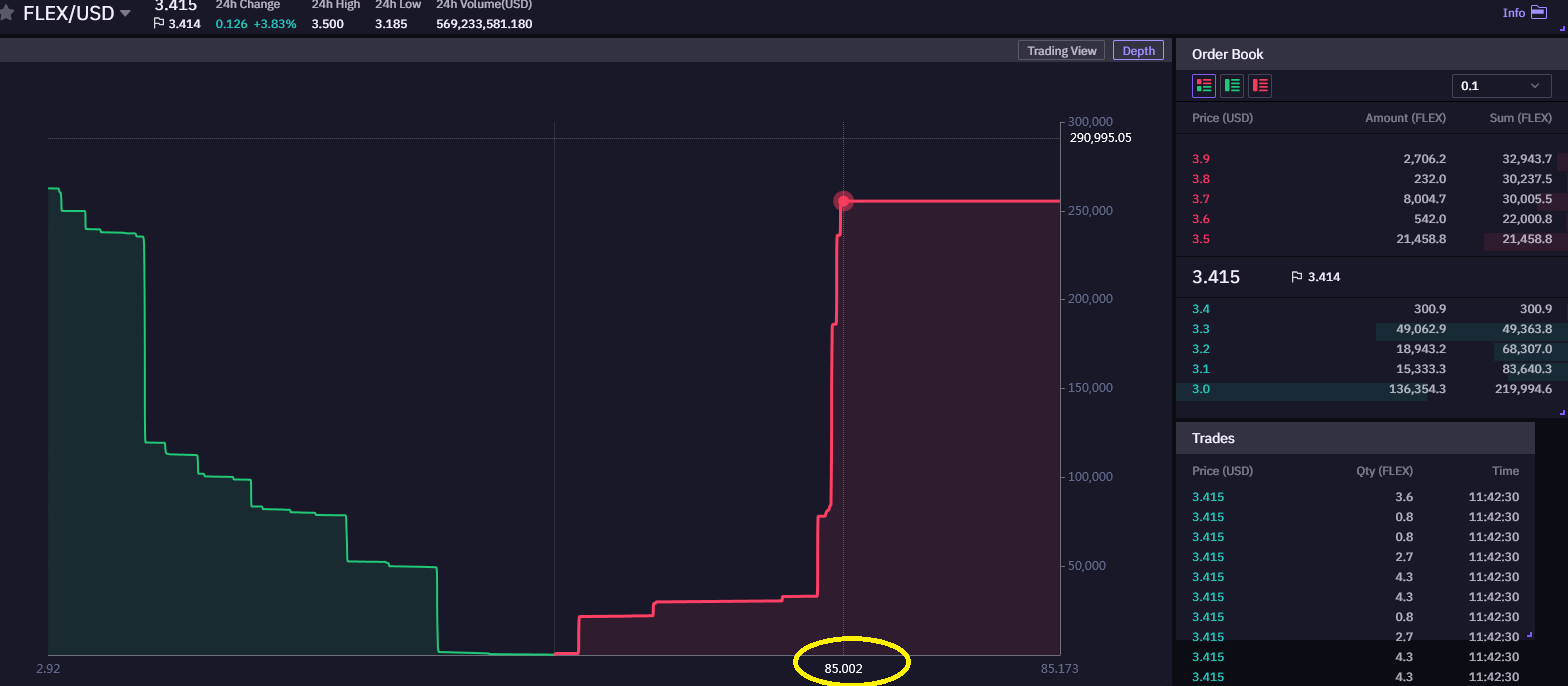Click the trade row with quantity 3.6
This screenshot has width=1568, height=686.
tap(1355, 497)
